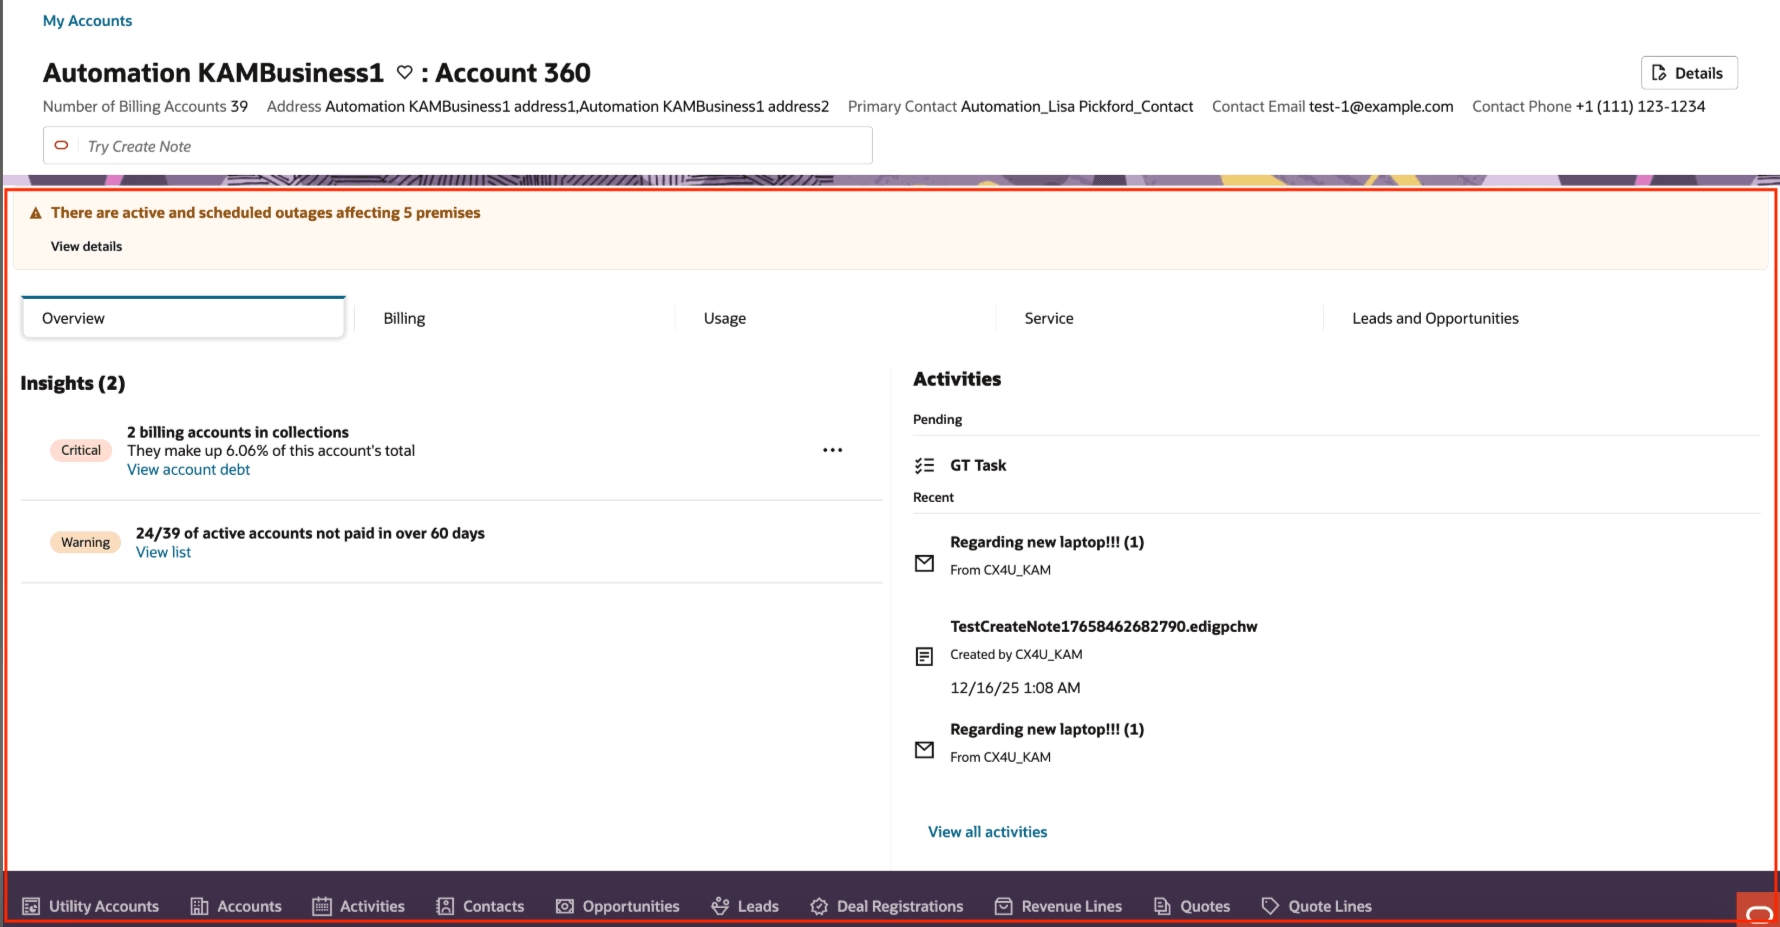Screen dimensions: 1780x927
Task: Select the Opportunities icon in bottom navigation
Action: click(565, 905)
